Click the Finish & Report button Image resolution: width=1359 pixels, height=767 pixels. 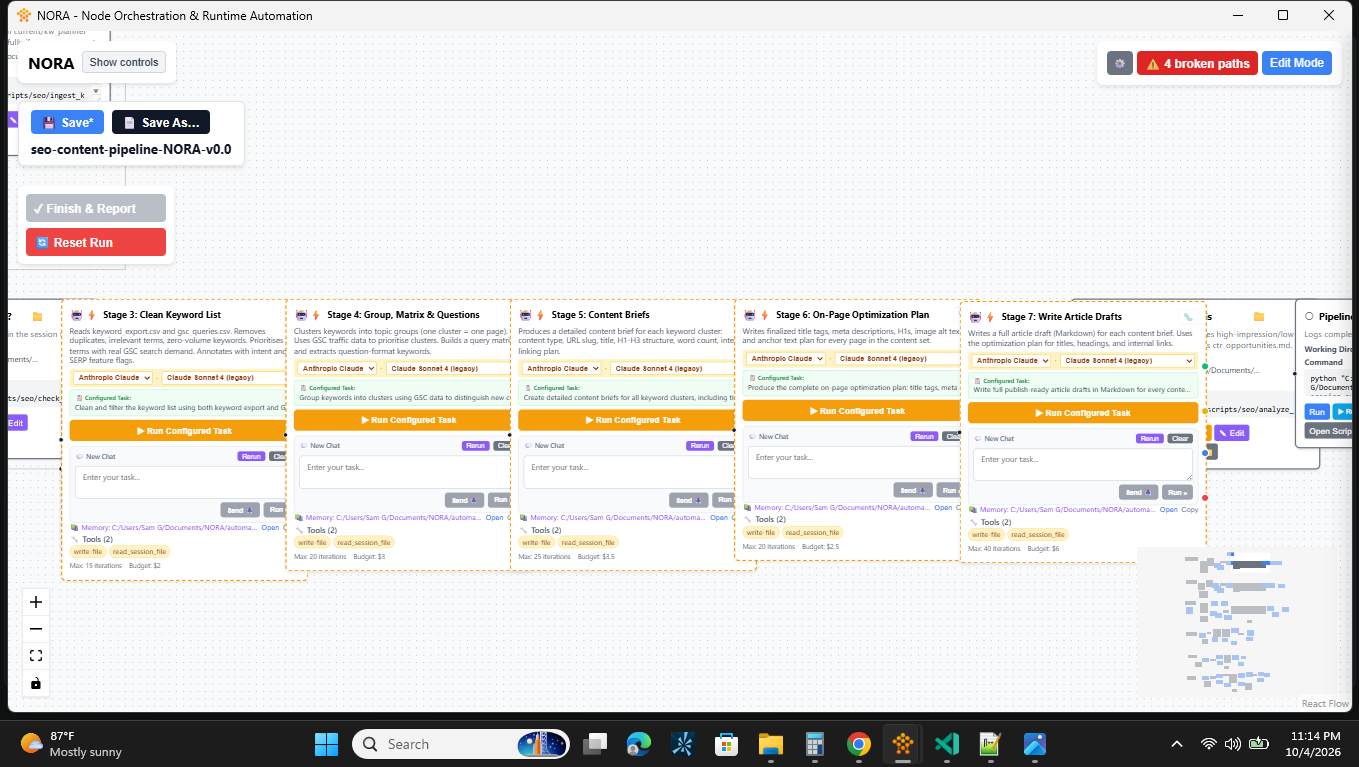[x=96, y=208]
